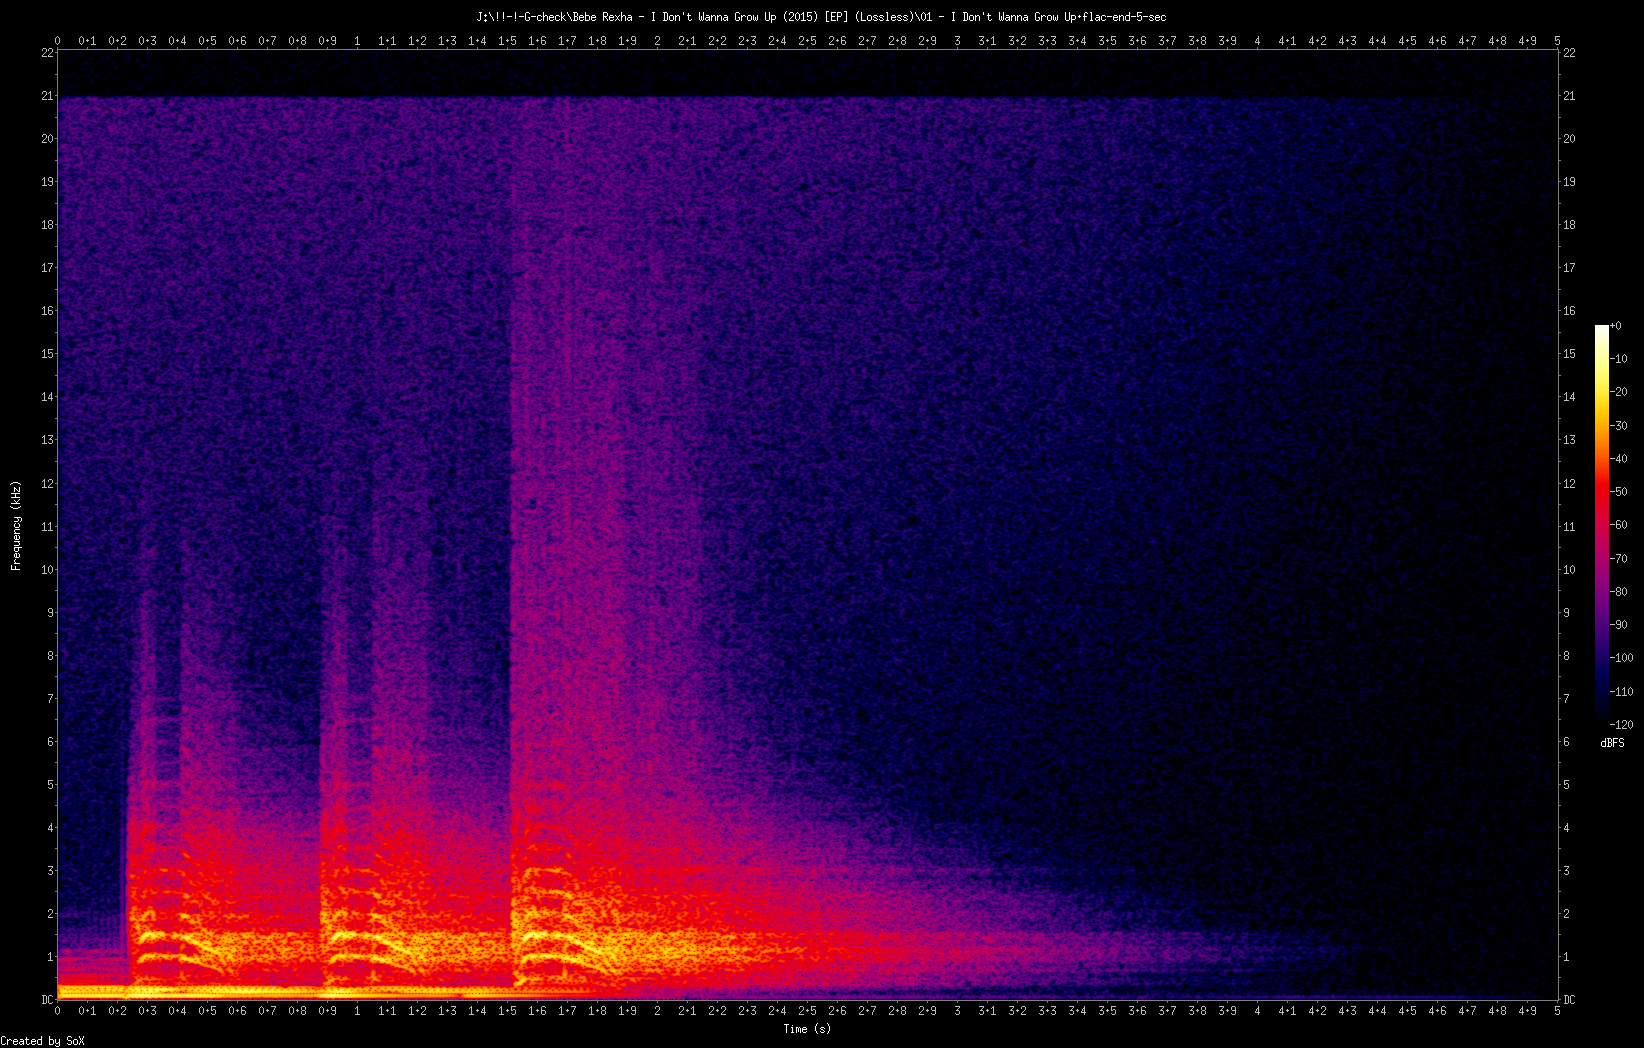
Task: Click the '20' tick on the right frequency axis
Action: pyautogui.click(x=1569, y=139)
